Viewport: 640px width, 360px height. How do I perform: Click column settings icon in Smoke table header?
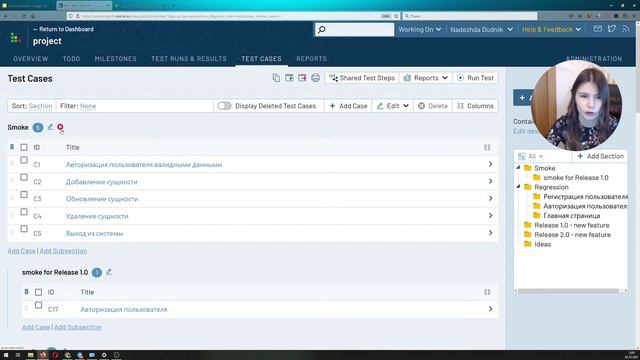pos(487,147)
